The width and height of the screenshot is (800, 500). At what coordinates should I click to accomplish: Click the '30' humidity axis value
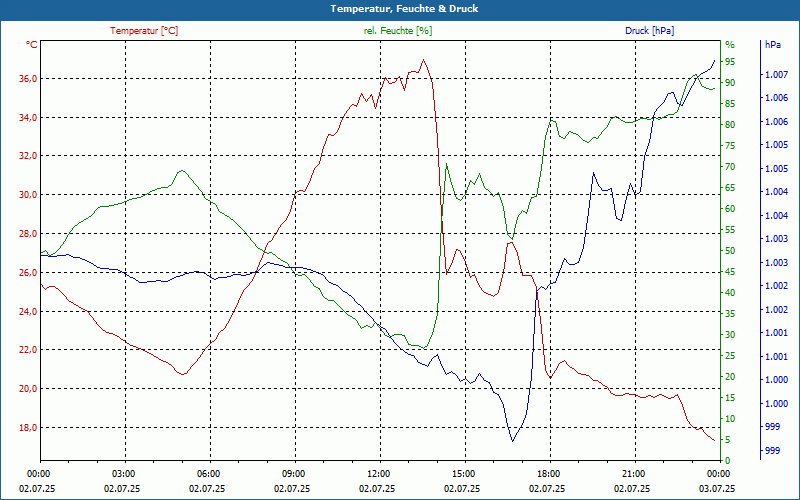[x=730, y=335]
